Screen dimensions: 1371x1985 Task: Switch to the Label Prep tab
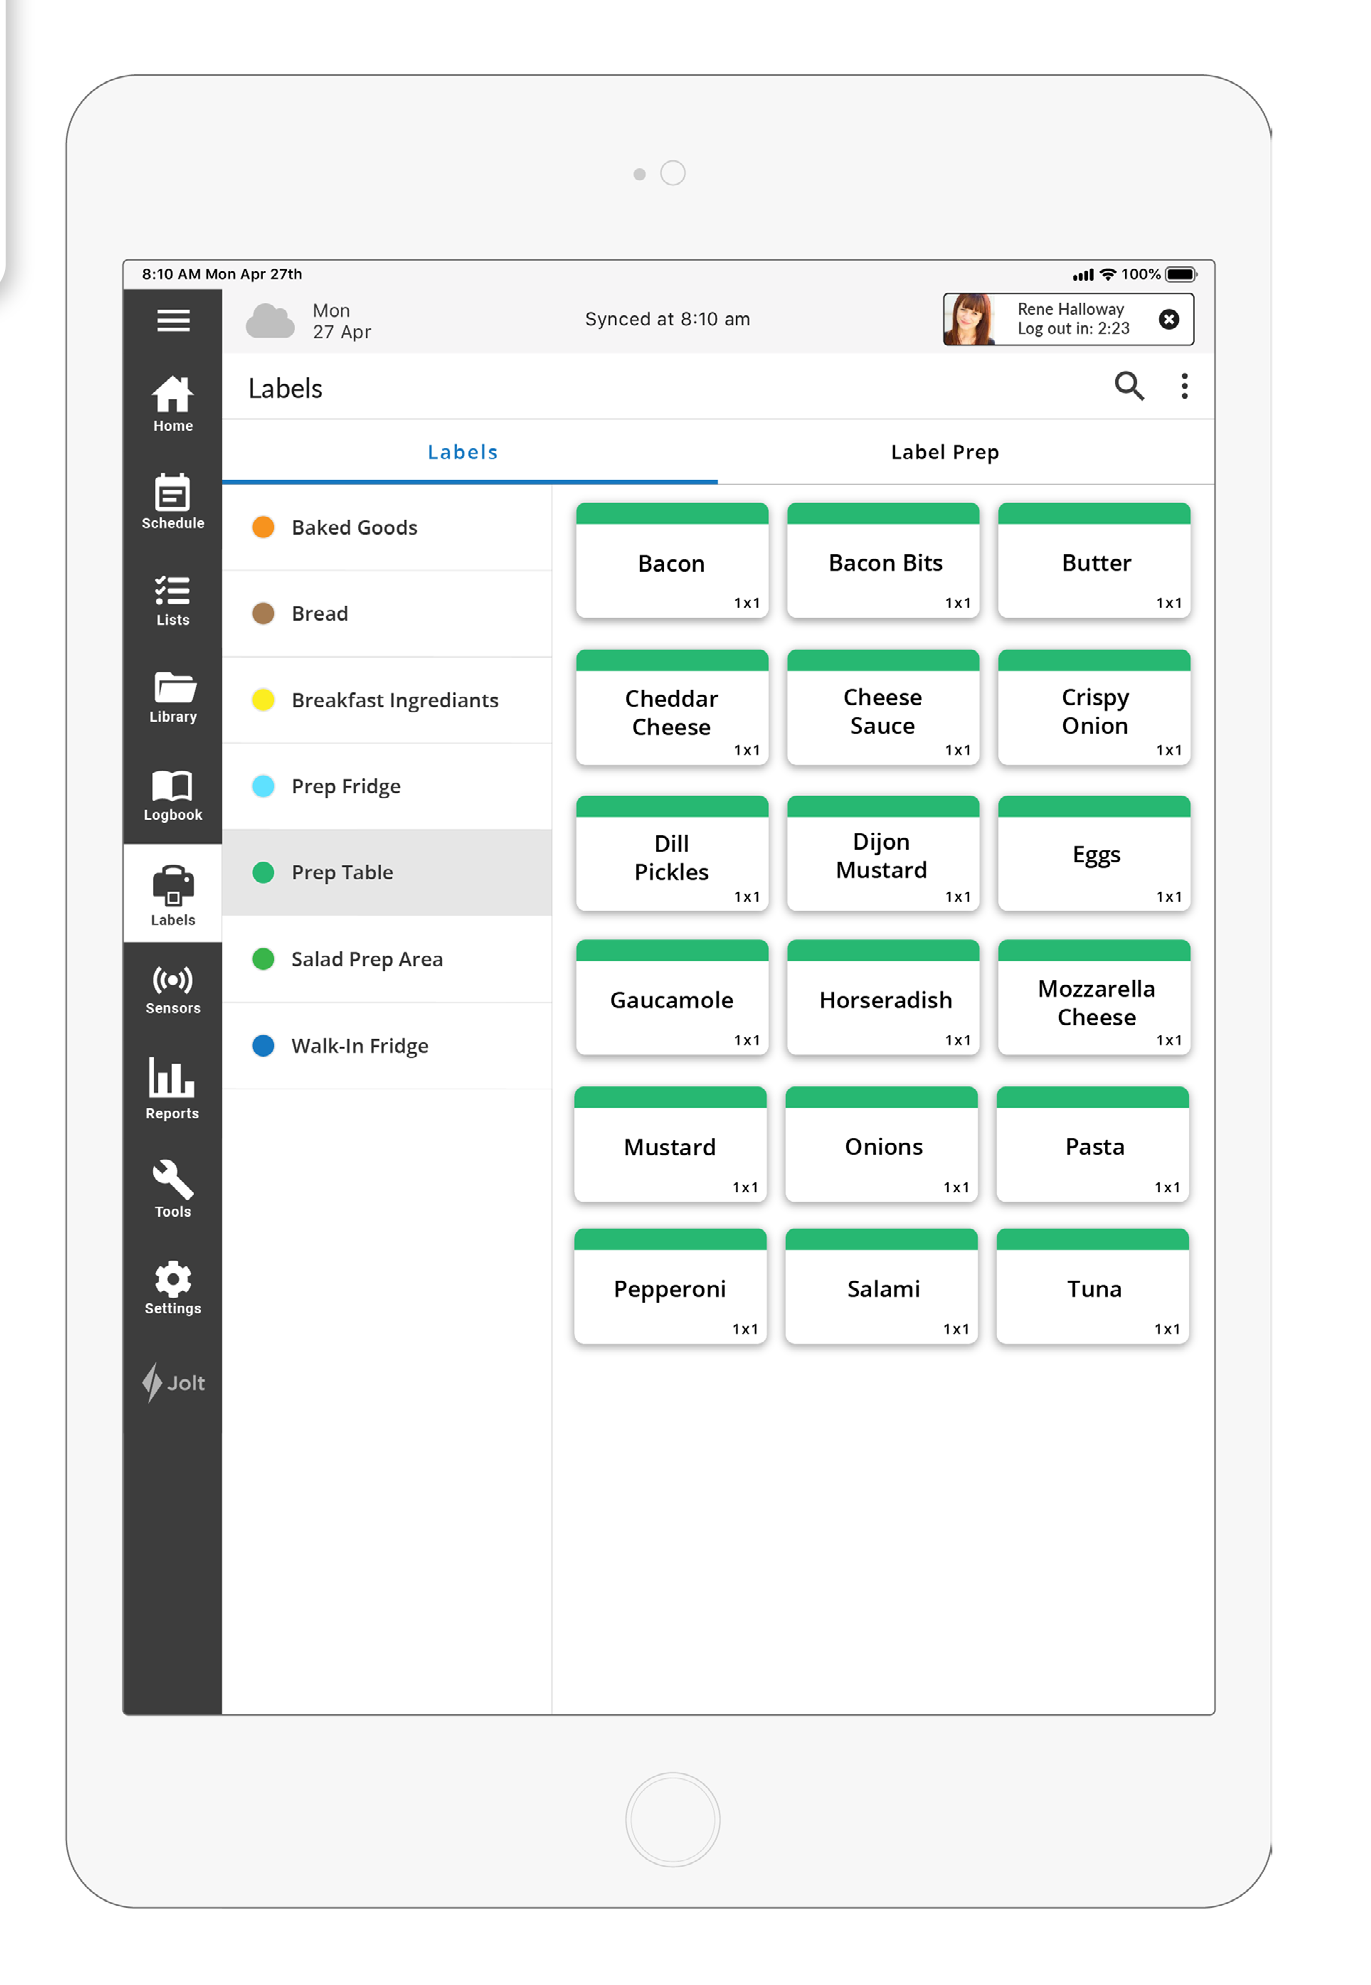(945, 452)
